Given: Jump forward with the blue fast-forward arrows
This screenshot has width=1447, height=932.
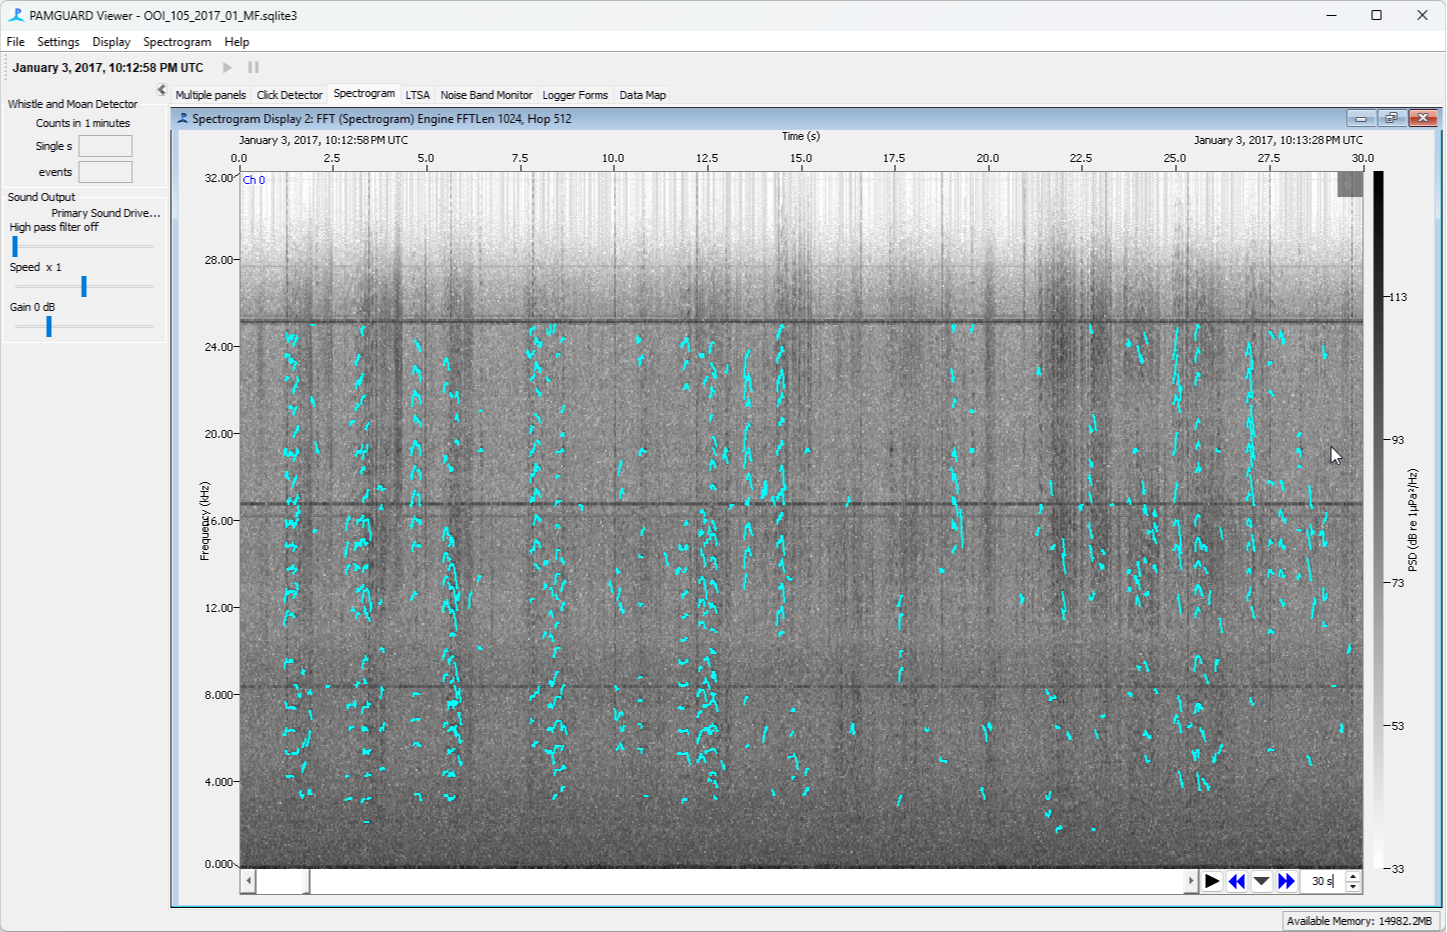Looking at the screenshot, I should (x=1286, y=881).
